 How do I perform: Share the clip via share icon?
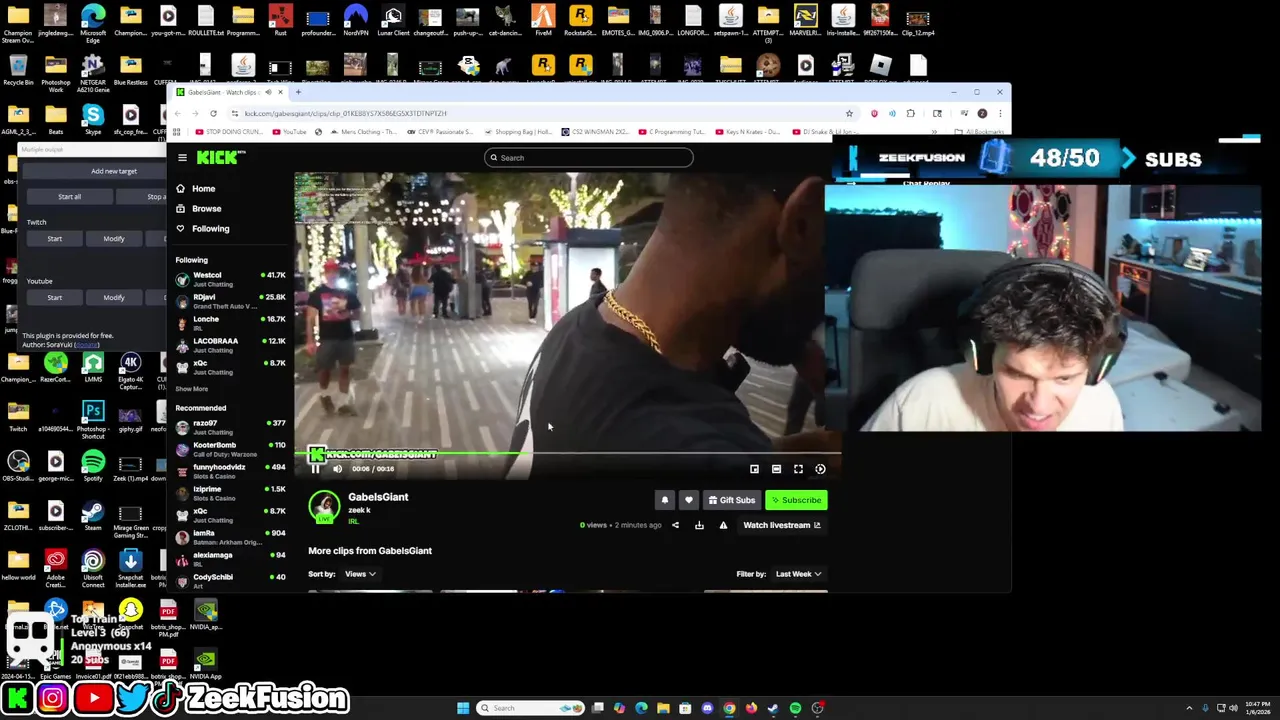[x=675, y=525]
